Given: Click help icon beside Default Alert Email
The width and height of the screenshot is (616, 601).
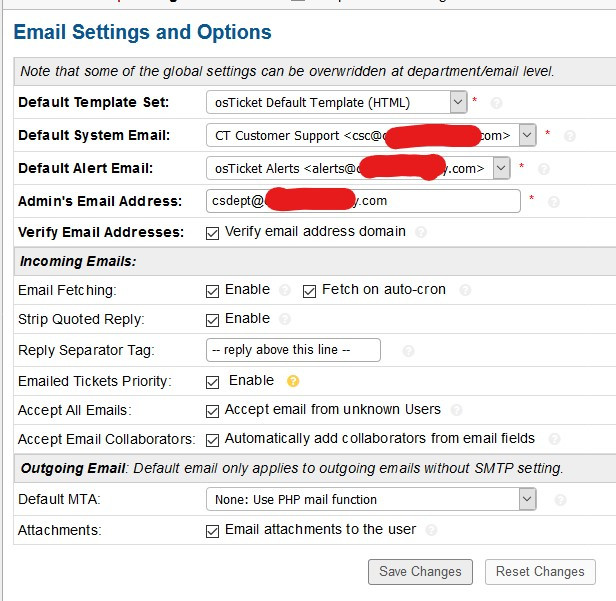Looking at the screenshot, I should (544, 169).
